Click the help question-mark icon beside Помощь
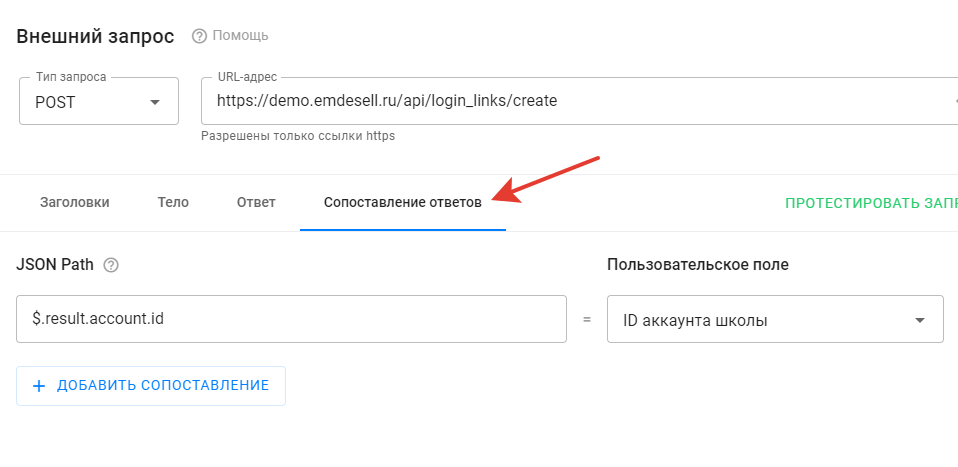Image resolution: width=958 pixels, height=467 pixels. pos(199,36)
